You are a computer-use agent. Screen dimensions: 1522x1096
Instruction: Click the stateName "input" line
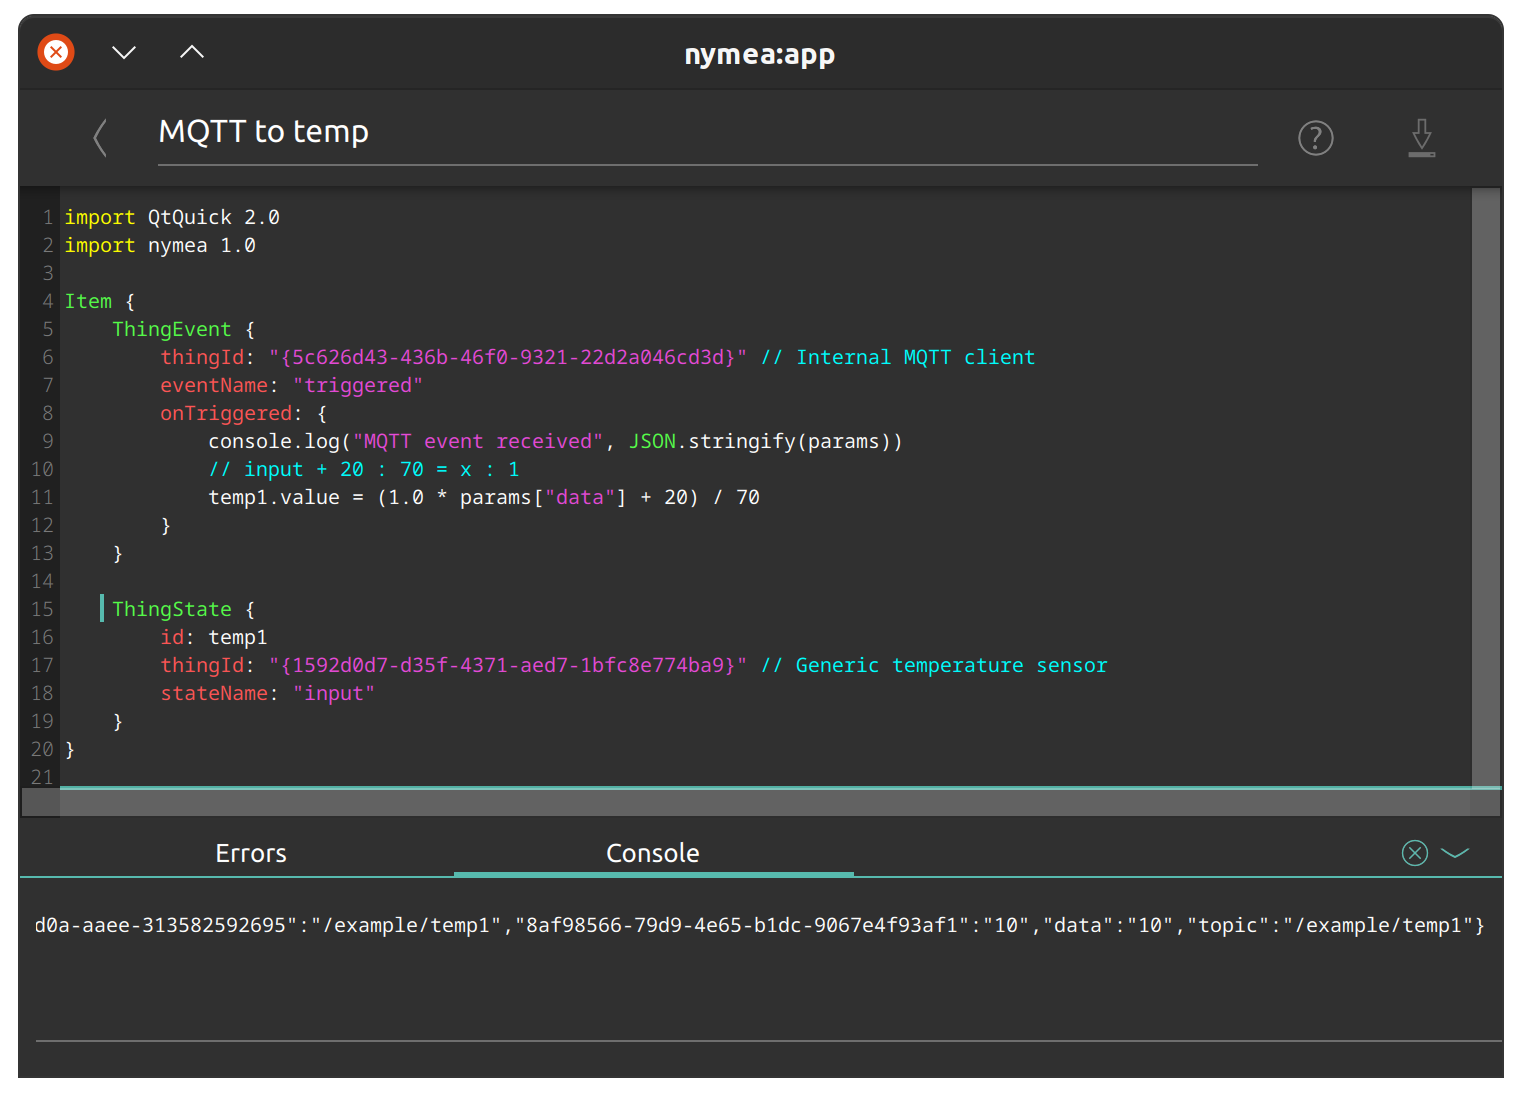coord(268,693)
